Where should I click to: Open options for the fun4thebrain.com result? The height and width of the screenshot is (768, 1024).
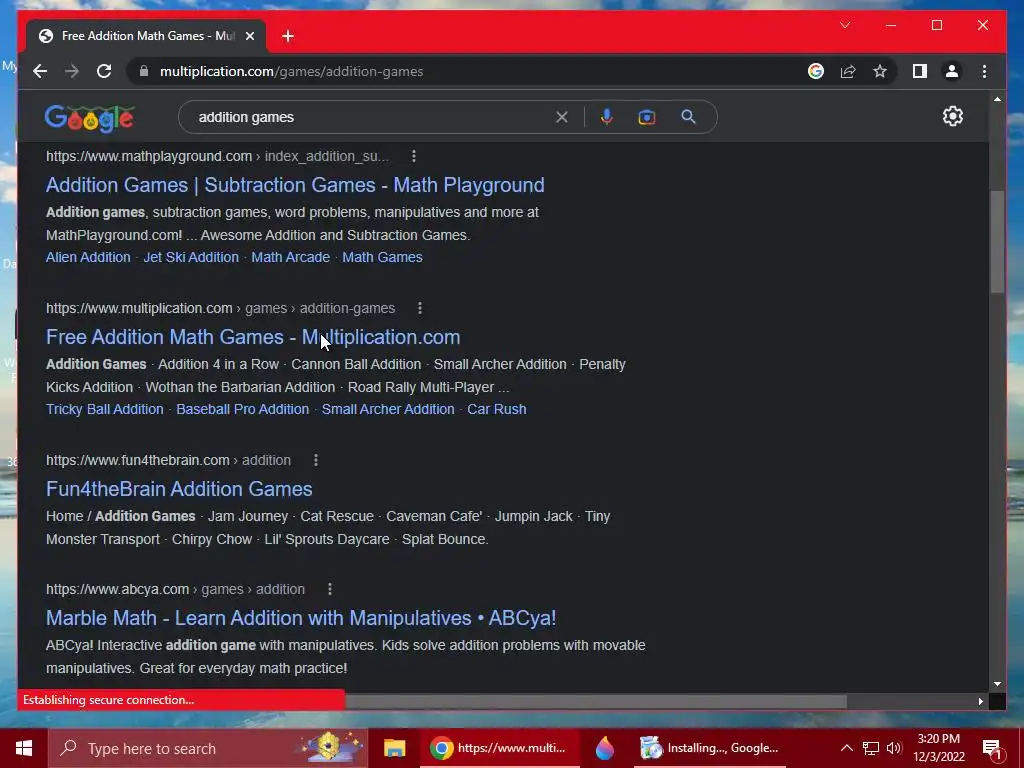point(316,460)
